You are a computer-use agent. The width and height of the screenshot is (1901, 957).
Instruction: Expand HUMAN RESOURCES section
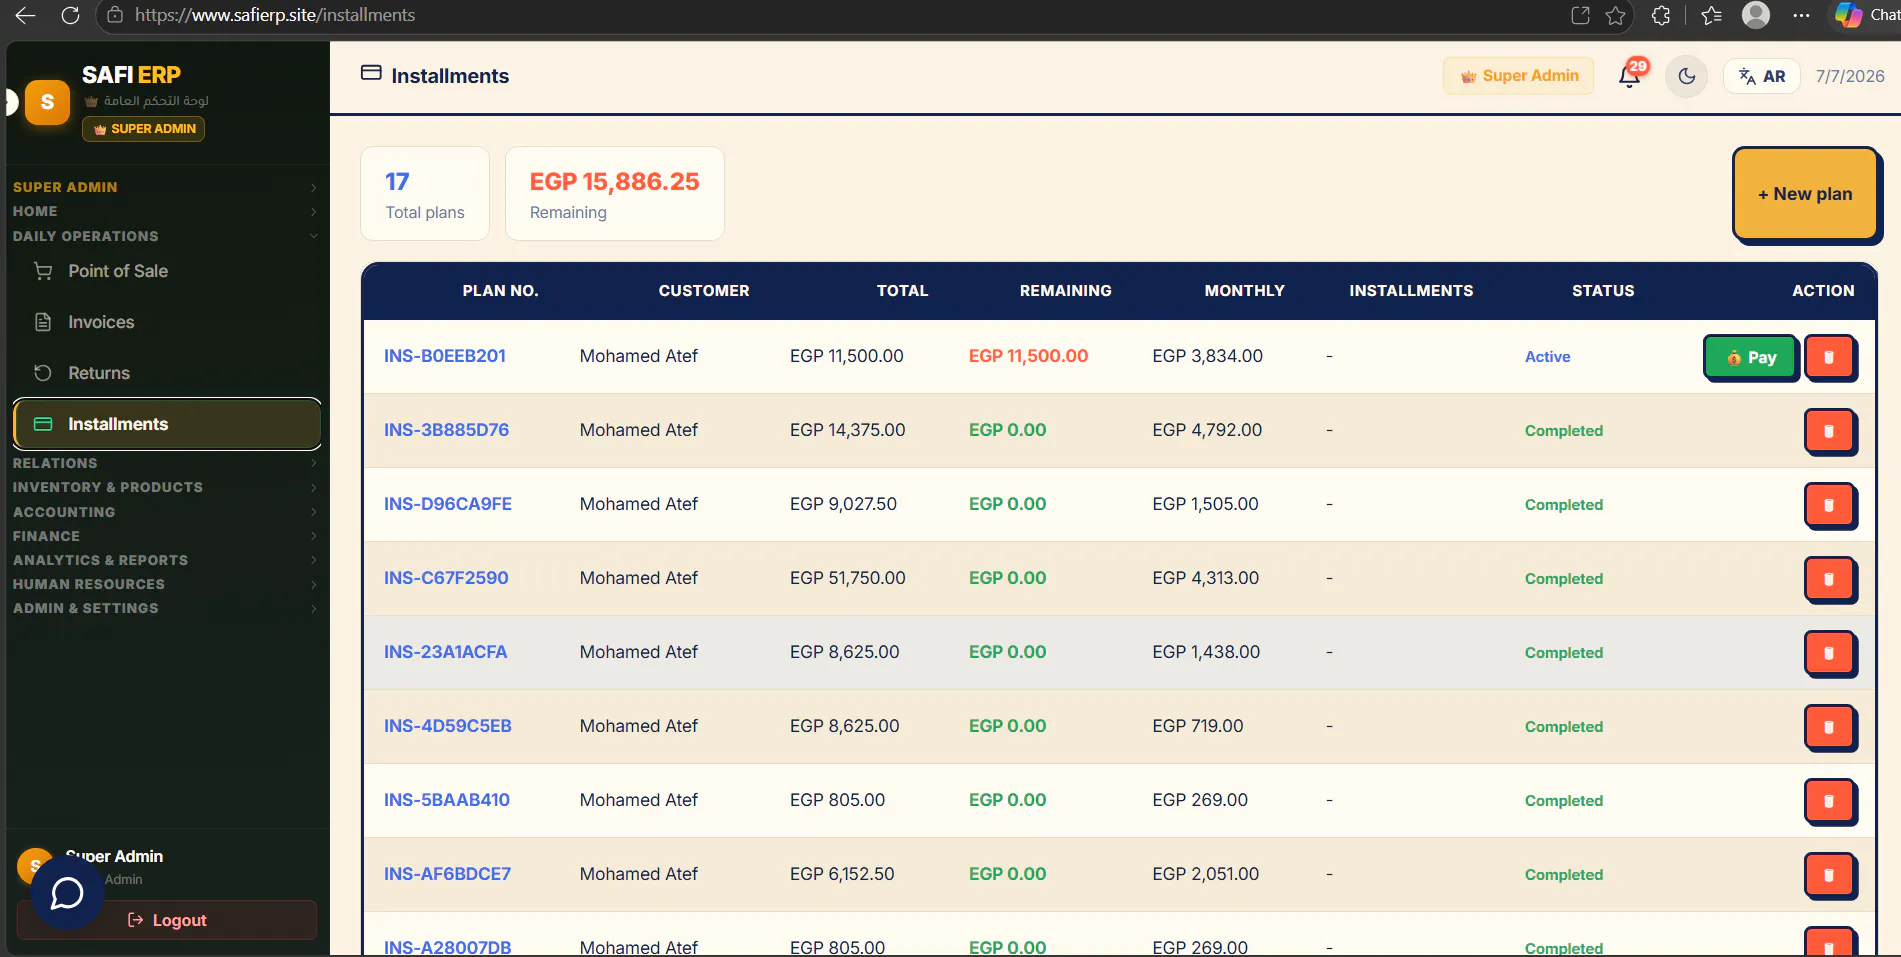click(x=165, y=584)
